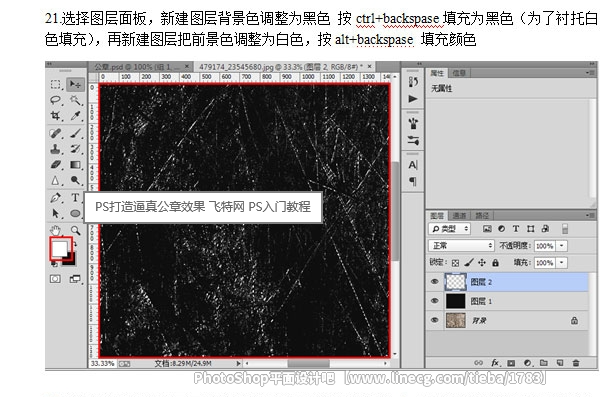602x397 pixels.
Task: Change the screen mode
Action: (x=75, y=279)
